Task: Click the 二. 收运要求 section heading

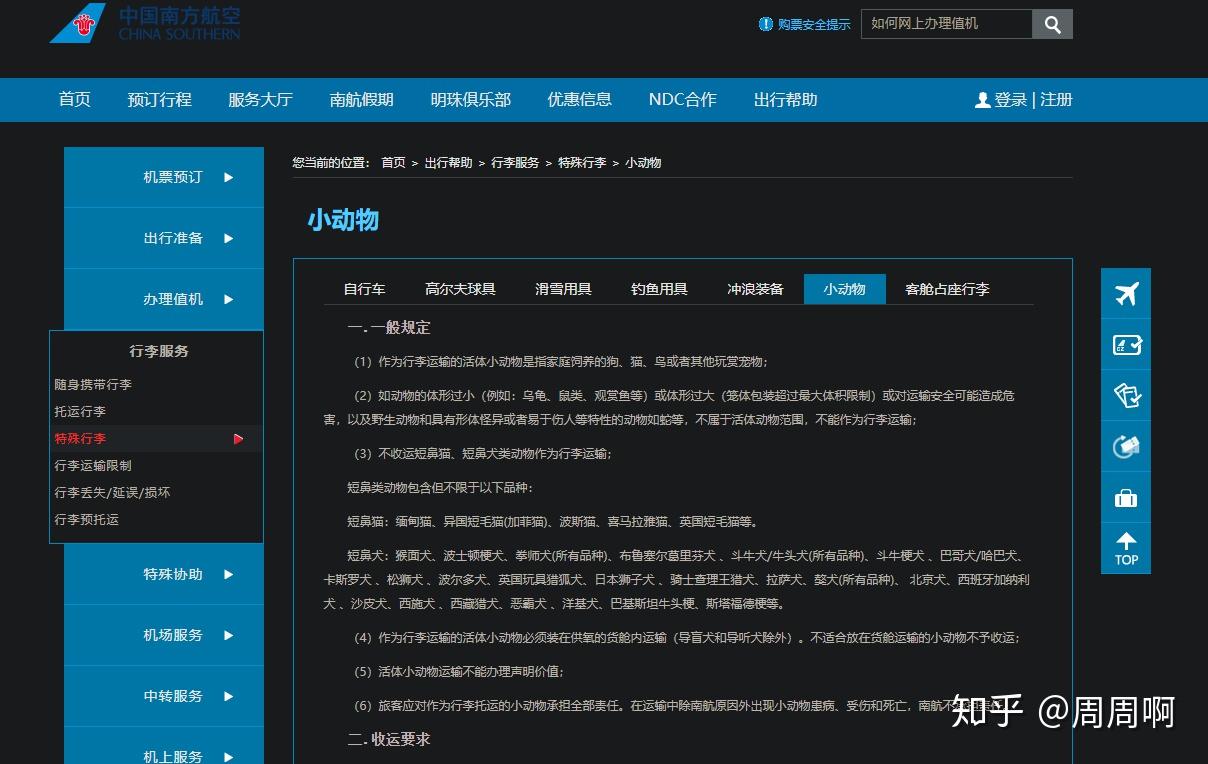Action: coord(389,739)
